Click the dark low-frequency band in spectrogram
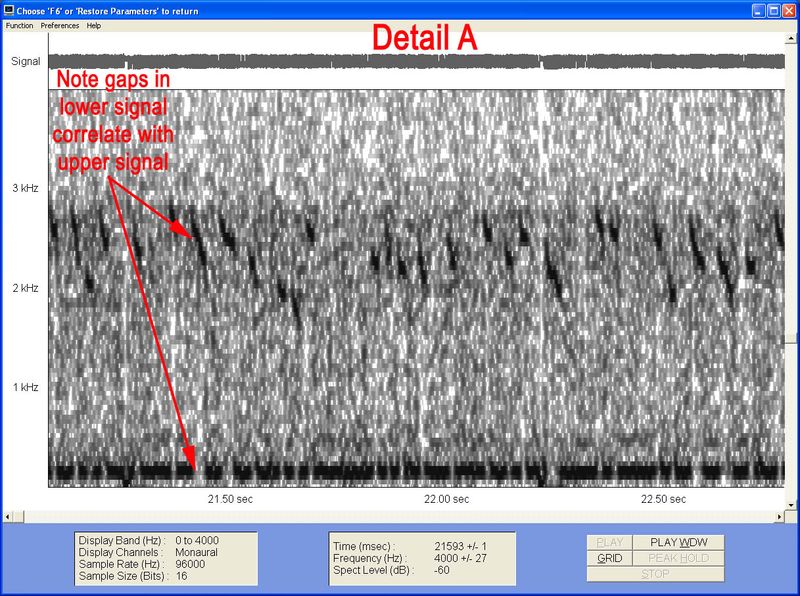800x596 pixels. pyautogui.click(x=416, y=471)
